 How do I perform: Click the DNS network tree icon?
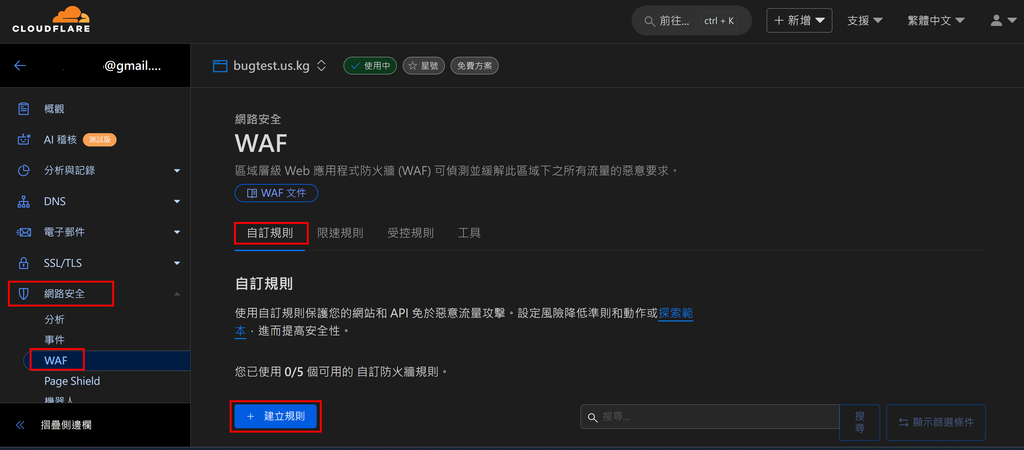pyautogui.click(x=24, y=201)
